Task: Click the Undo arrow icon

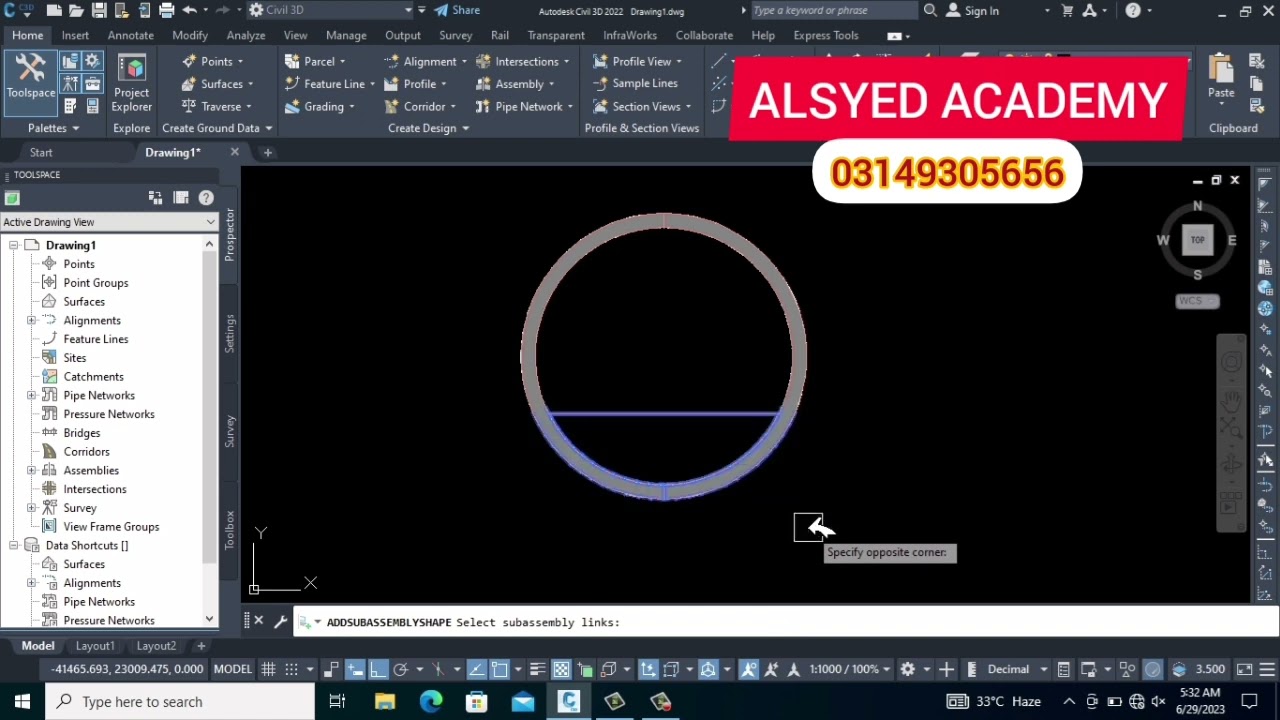Action: click(189, 11)
